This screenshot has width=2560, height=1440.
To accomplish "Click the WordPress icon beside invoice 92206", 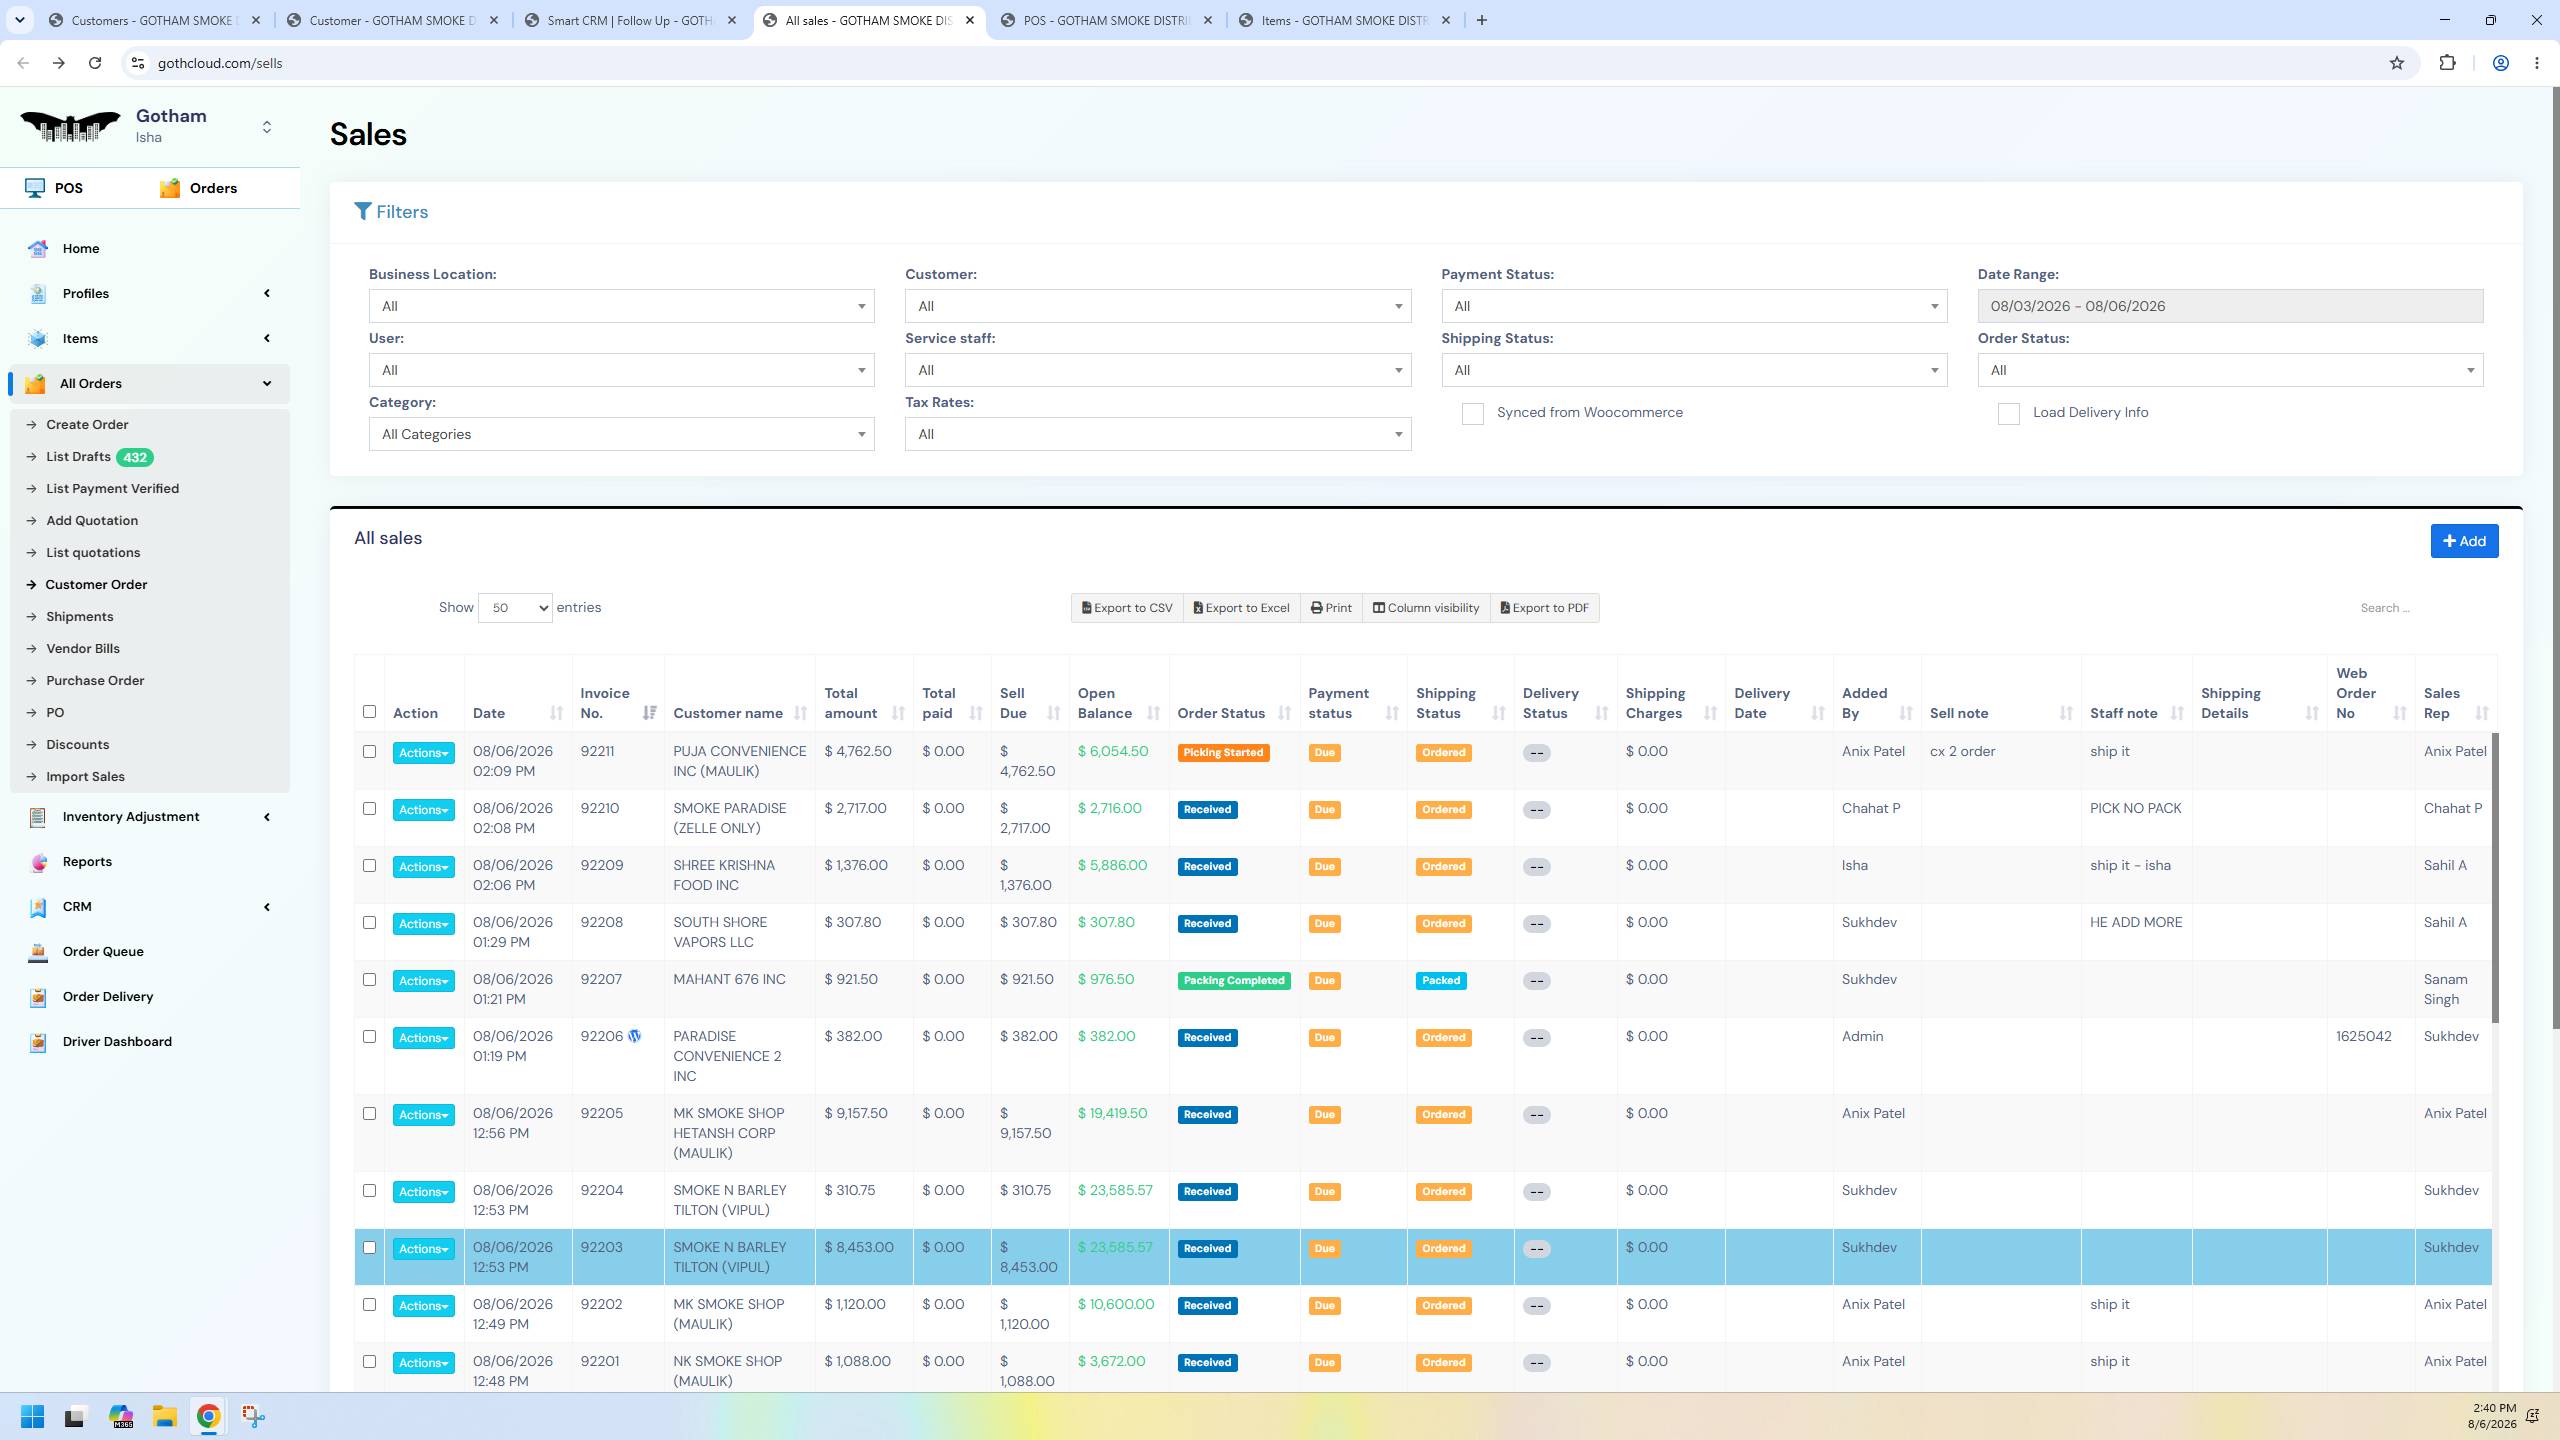I will pos(634,1036).
